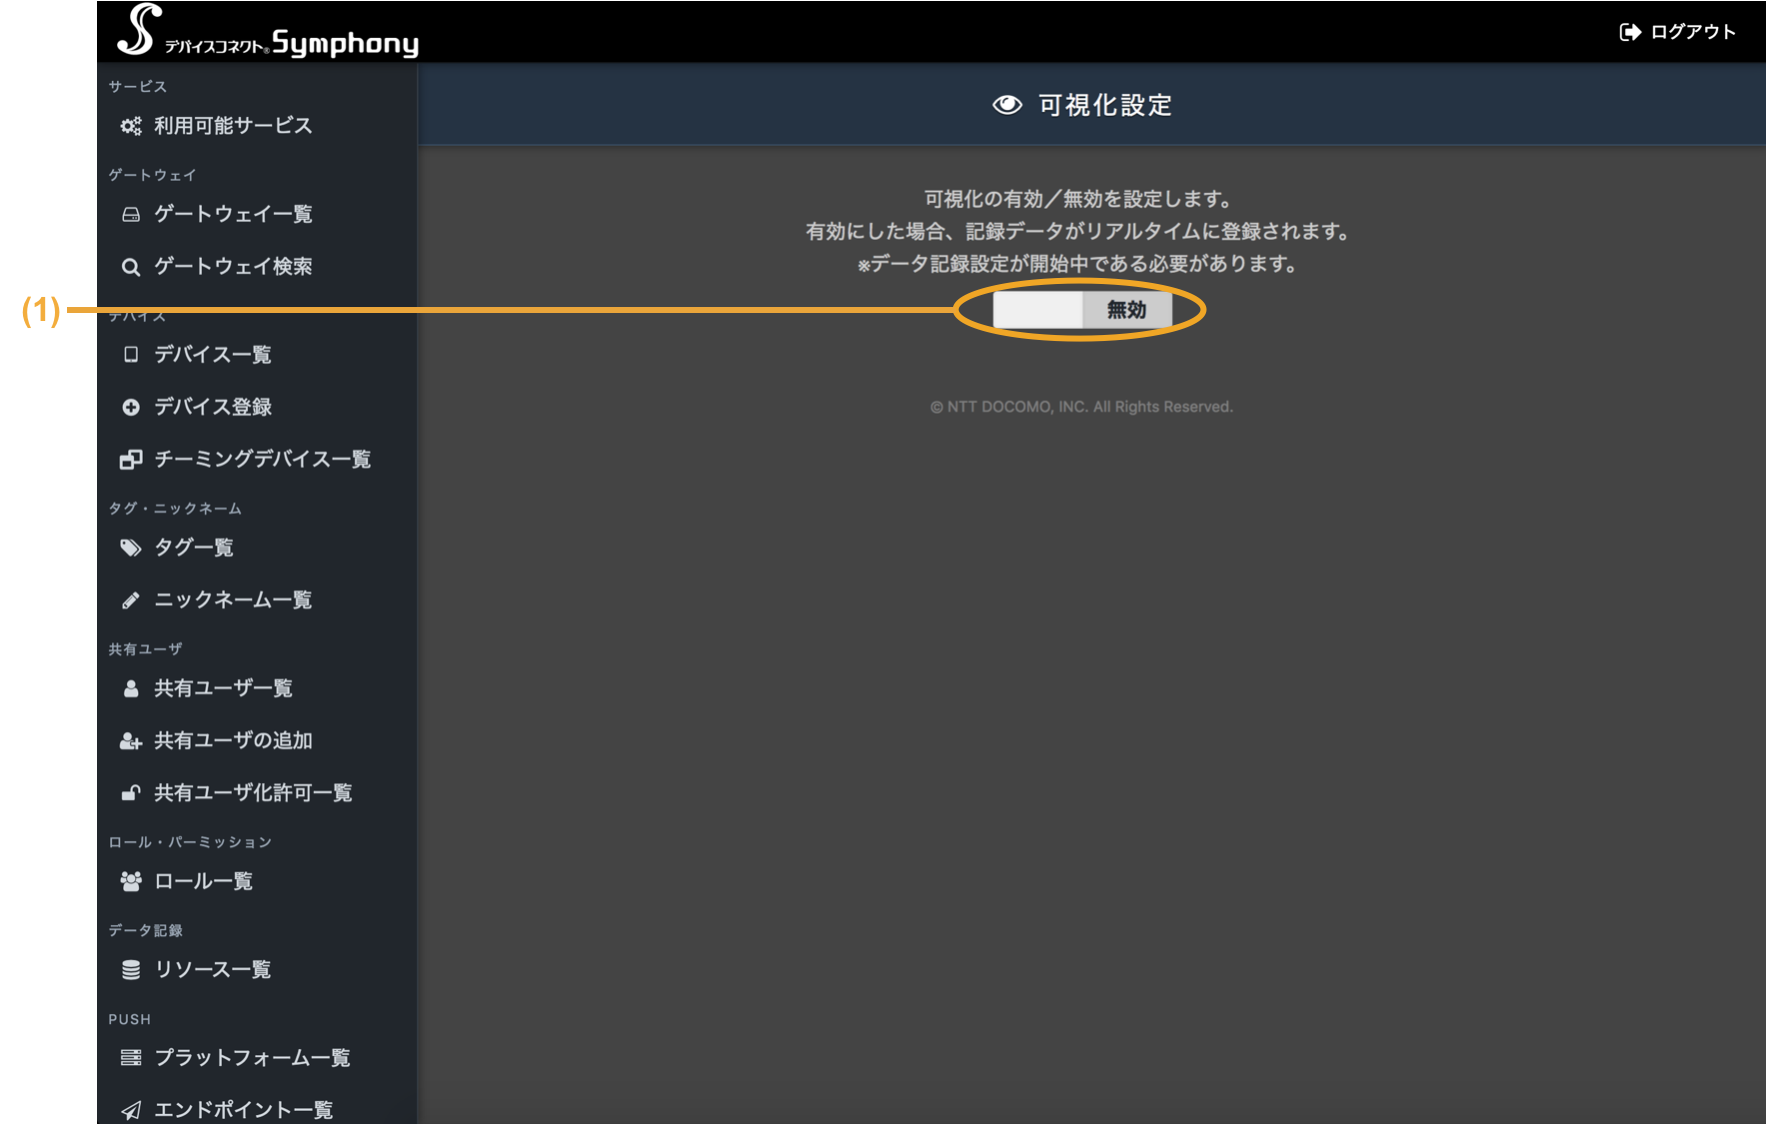The width and height of the screenshot is (1766, 1128).
Task: Click the 可視化設定 page title
Action: (x=1105, y=105)
